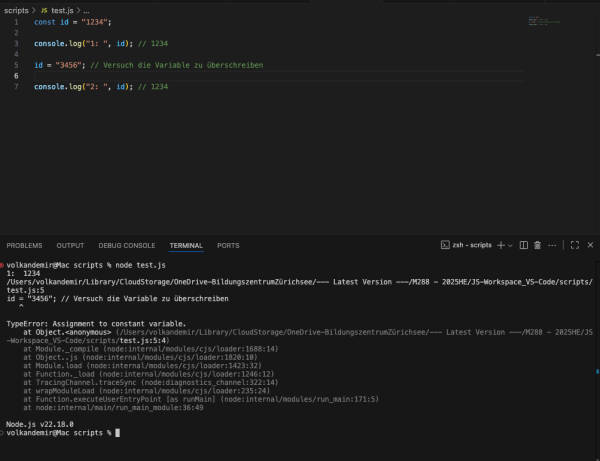Split the terminal pane

point(524,245)
